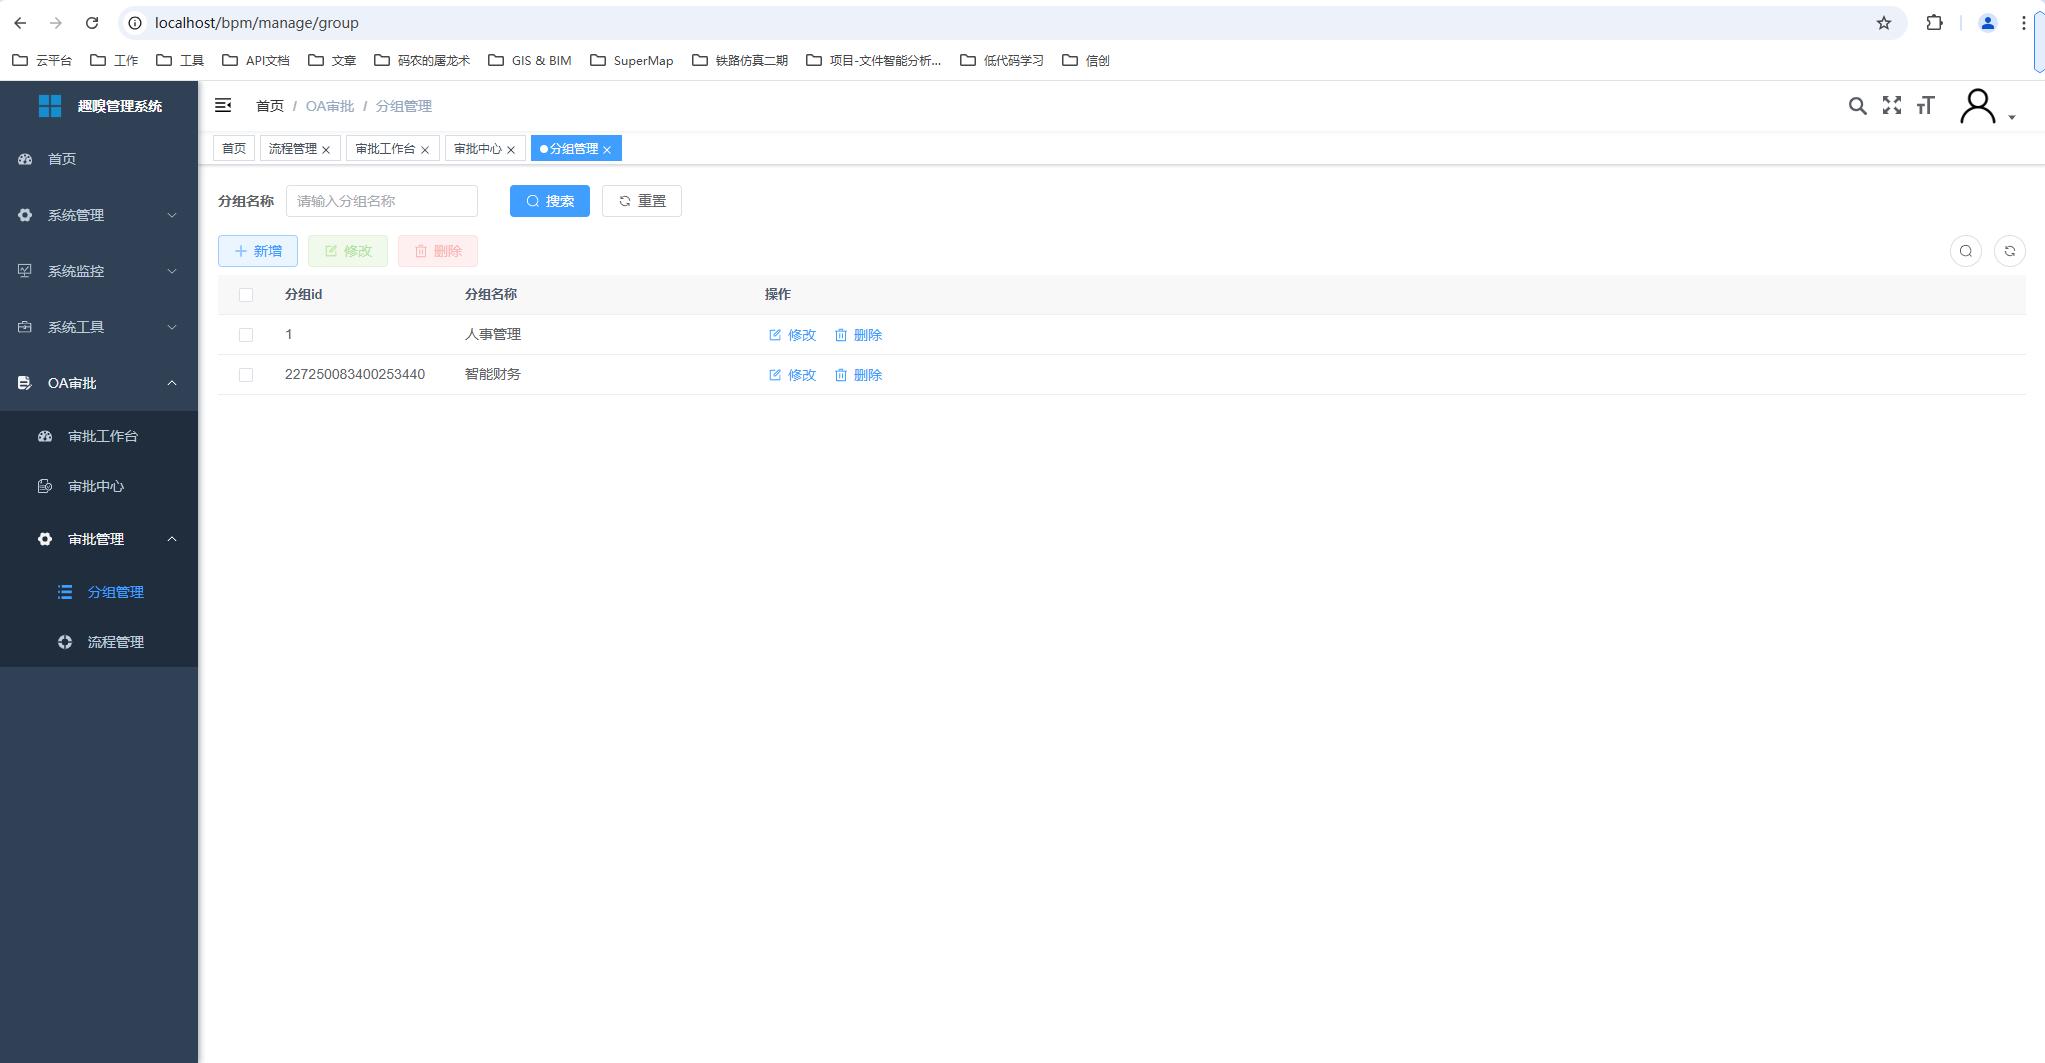This screenshot has height=1063, width=2045.
Task: Click 首页 in the breadcrumb
Action: pyautogui.click(x=270, y=106)
